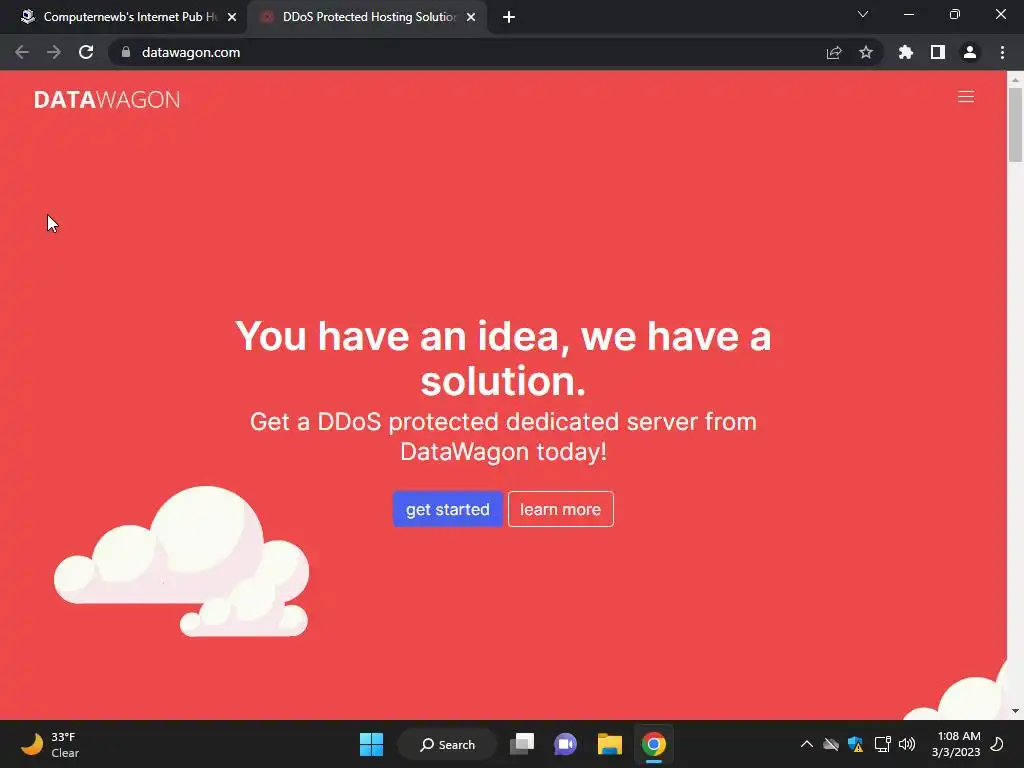Screen dimensions: 1024x768
Task: Open Task View on the taskbar
Action: [522, 744]
